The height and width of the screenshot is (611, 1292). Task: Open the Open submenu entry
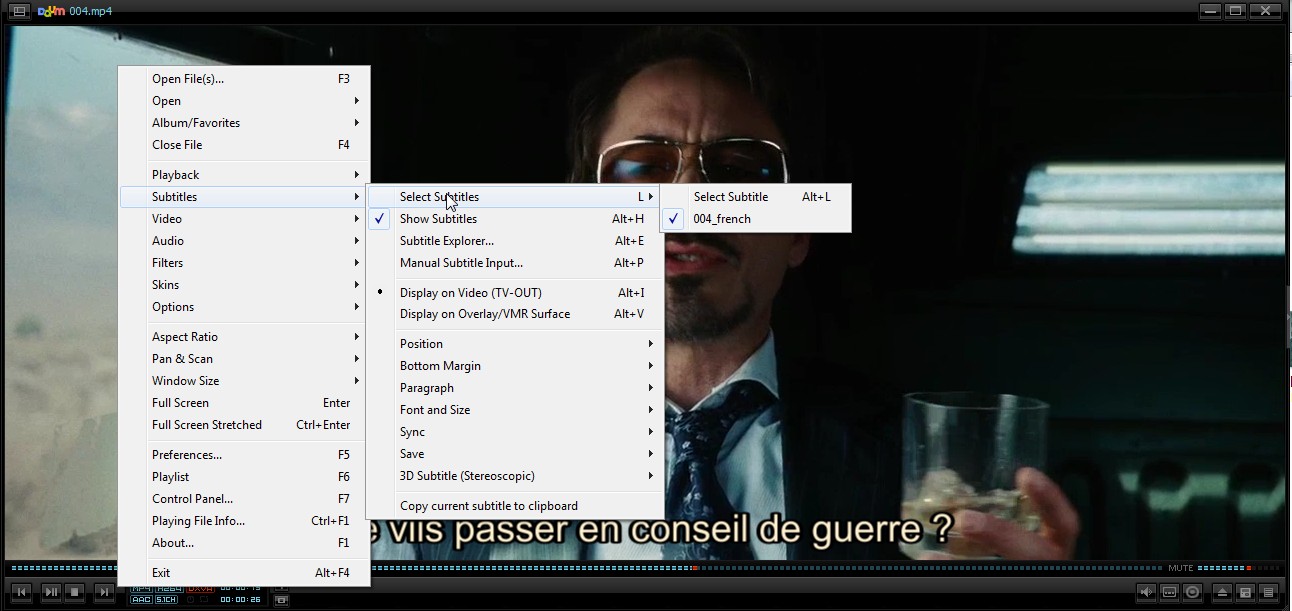point(244,101)
